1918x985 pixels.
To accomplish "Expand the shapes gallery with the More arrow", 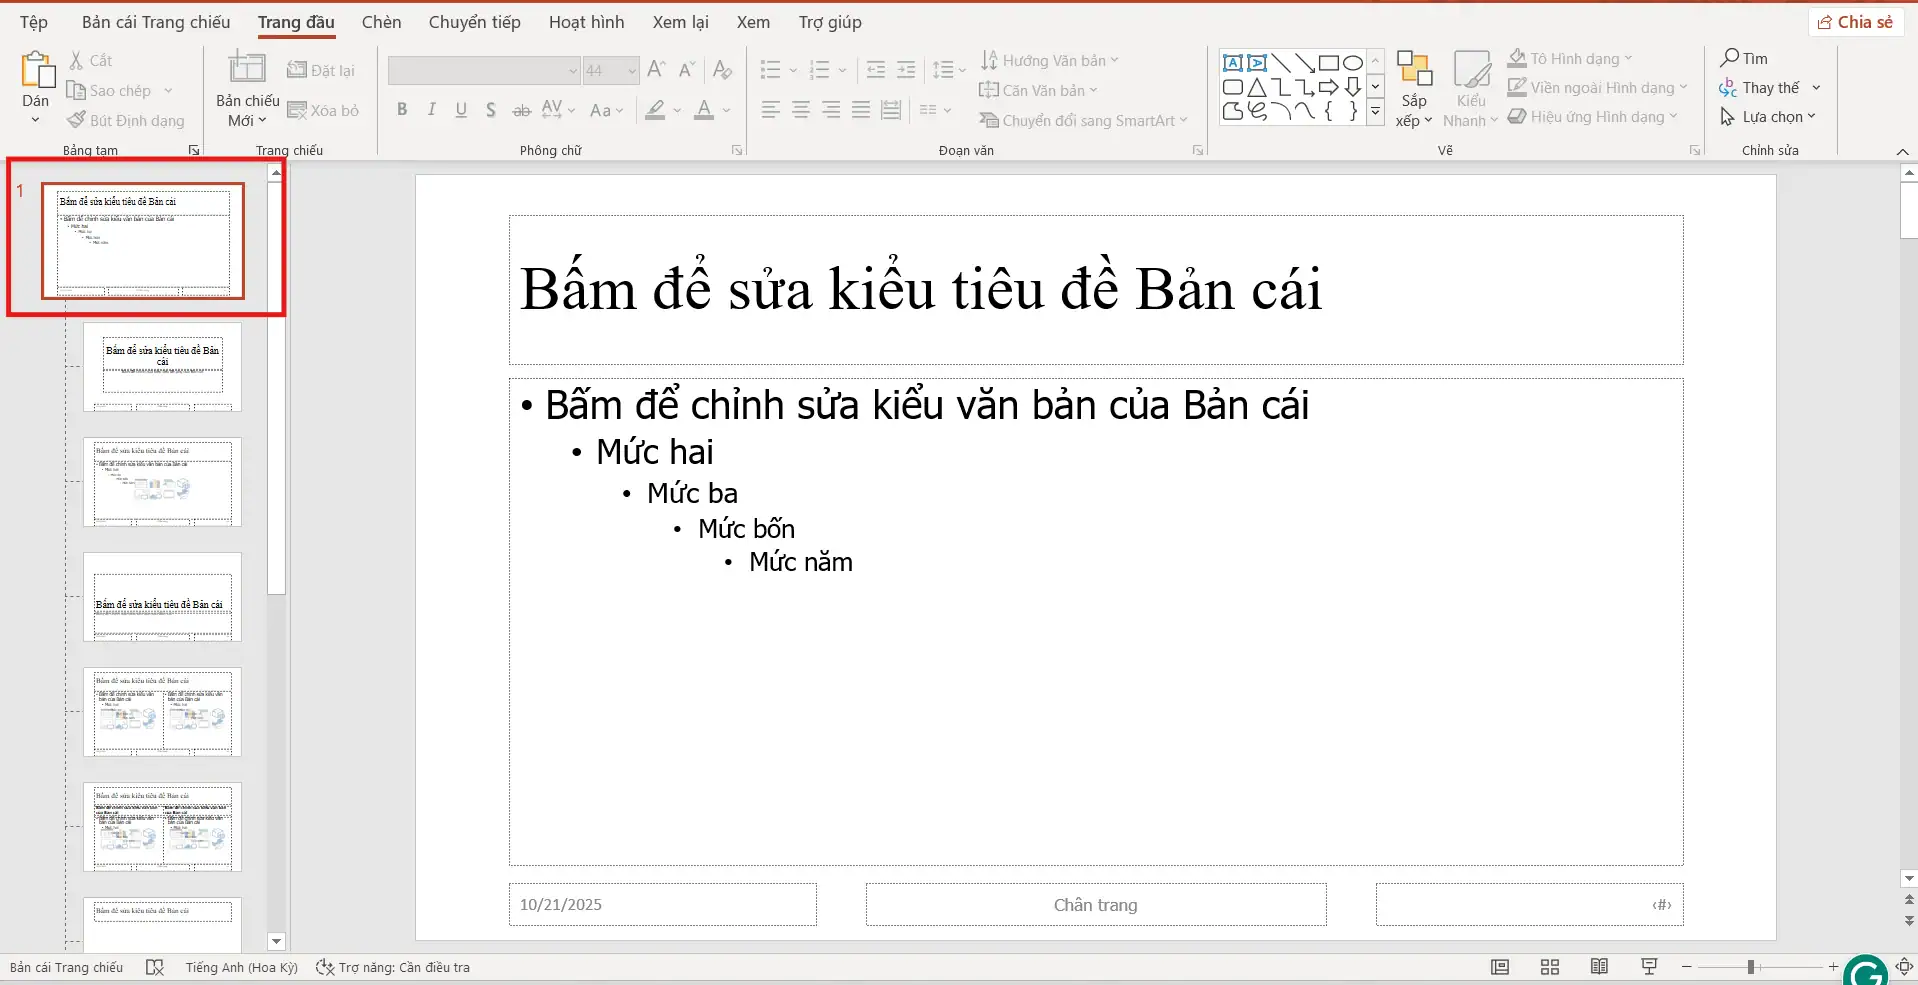I will (1375, 112).
